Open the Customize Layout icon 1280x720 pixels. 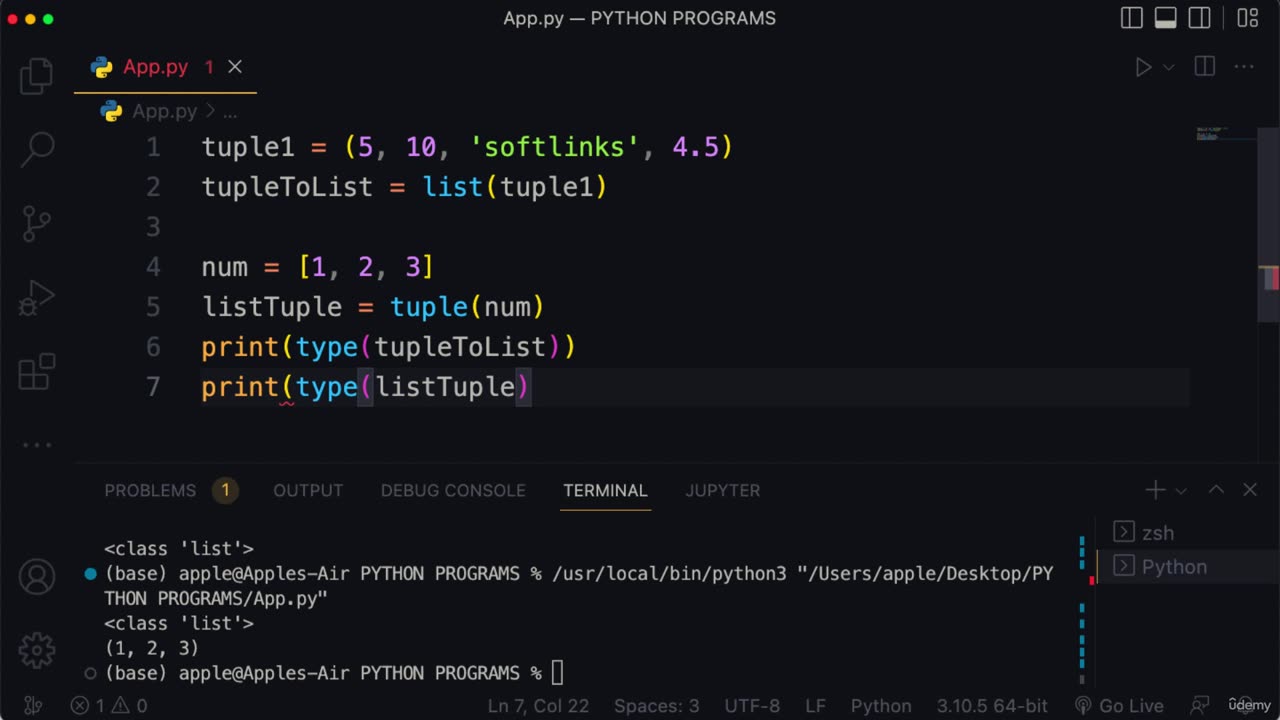pyautogui.click(x=1247, y=18)
